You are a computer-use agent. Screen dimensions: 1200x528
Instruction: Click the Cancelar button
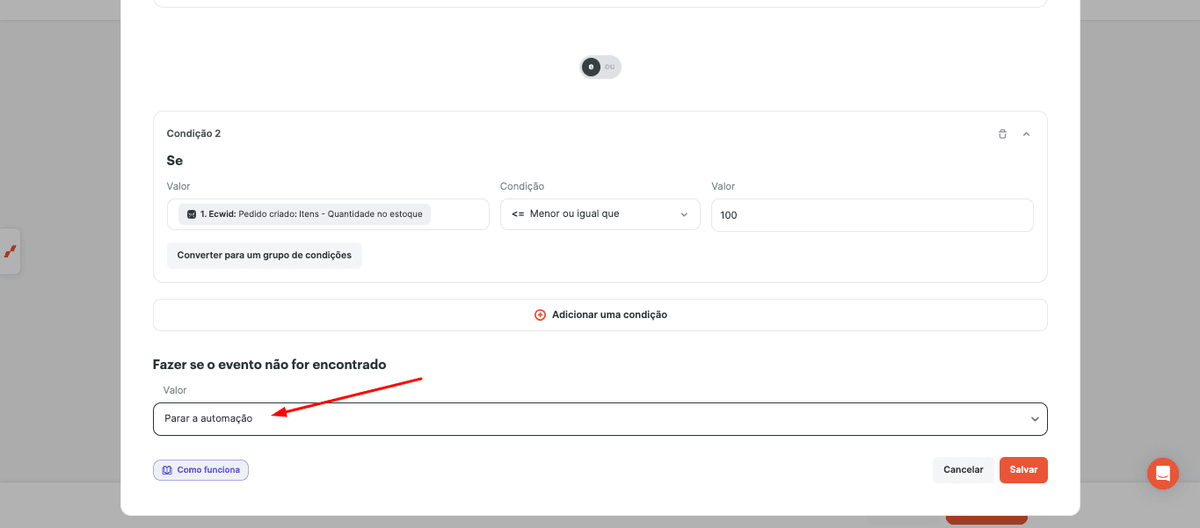[x=963, y=470]
